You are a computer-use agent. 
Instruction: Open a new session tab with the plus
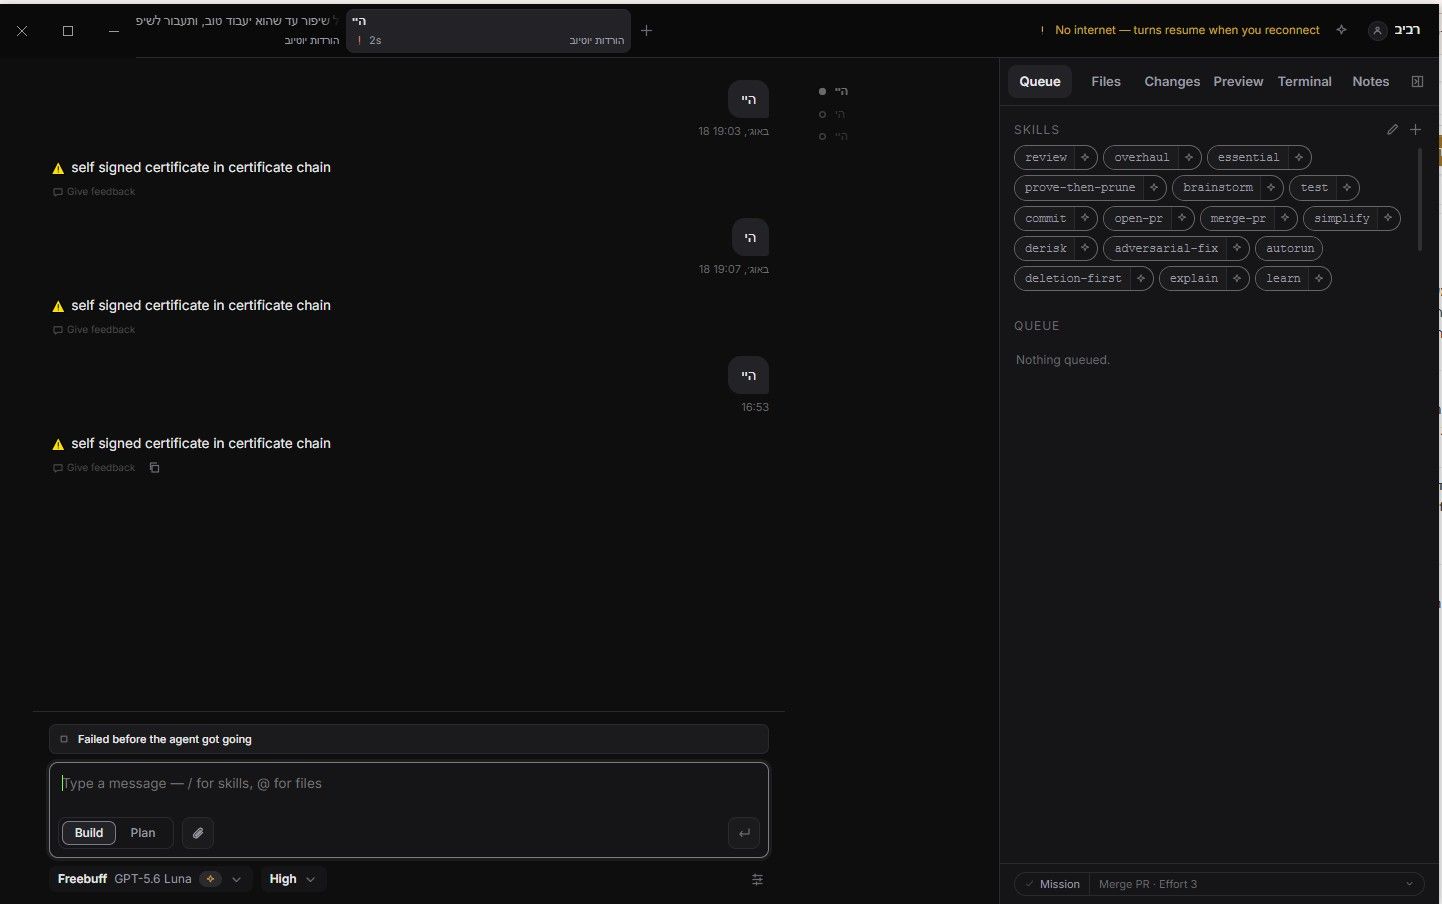pos(646,31)
